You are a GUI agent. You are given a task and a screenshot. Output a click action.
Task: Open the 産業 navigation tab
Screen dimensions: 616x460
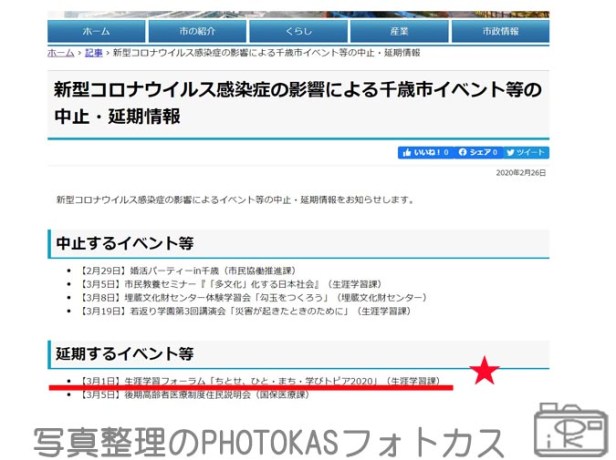(x=399, y=31)
